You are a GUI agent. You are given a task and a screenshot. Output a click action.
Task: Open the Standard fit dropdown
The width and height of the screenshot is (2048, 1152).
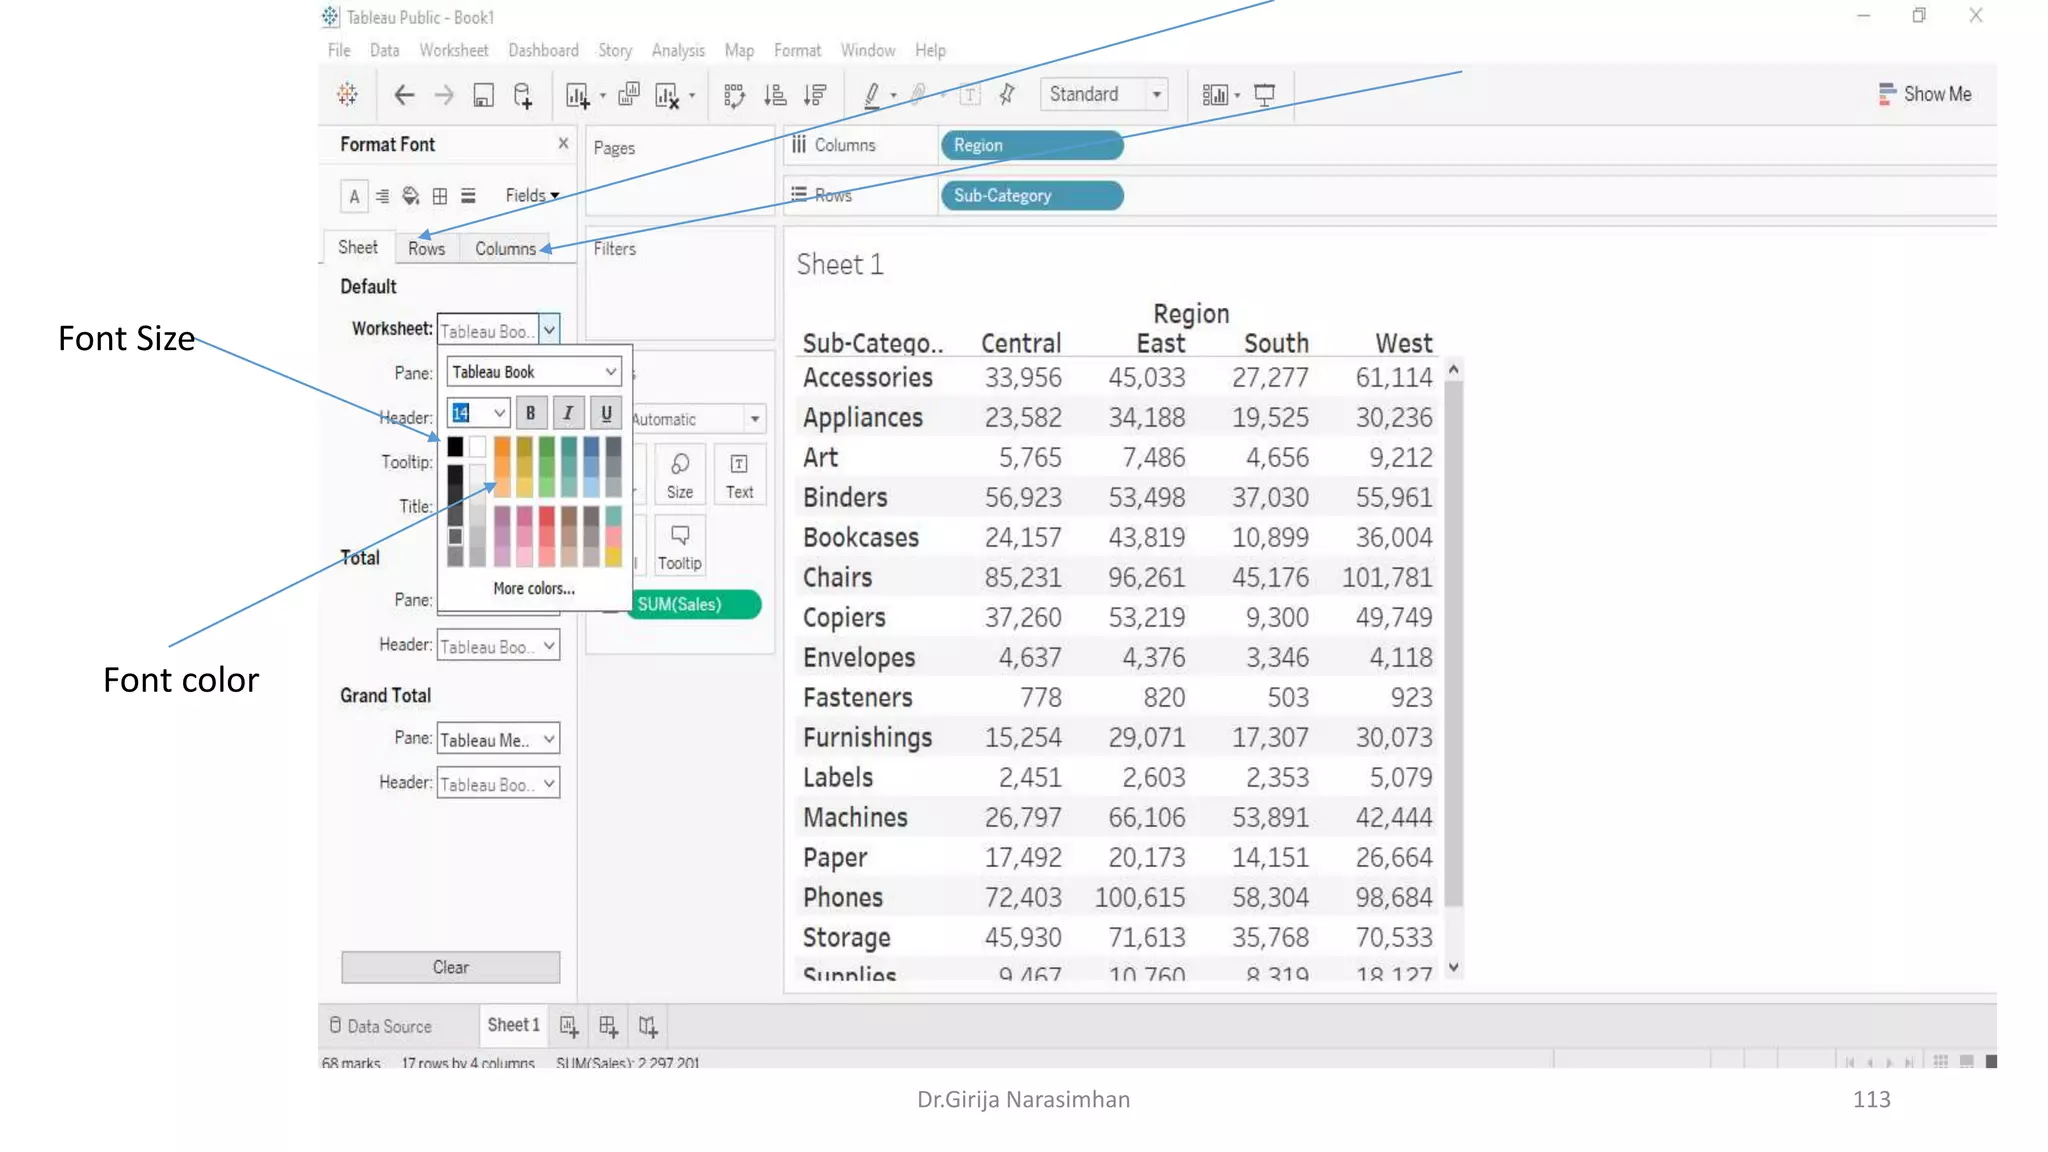1156,95
